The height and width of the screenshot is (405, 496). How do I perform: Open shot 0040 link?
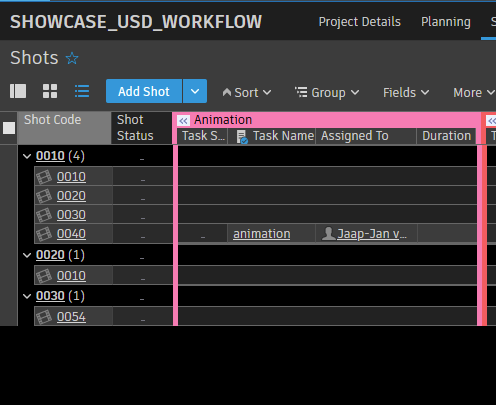(x=71, y=234)
